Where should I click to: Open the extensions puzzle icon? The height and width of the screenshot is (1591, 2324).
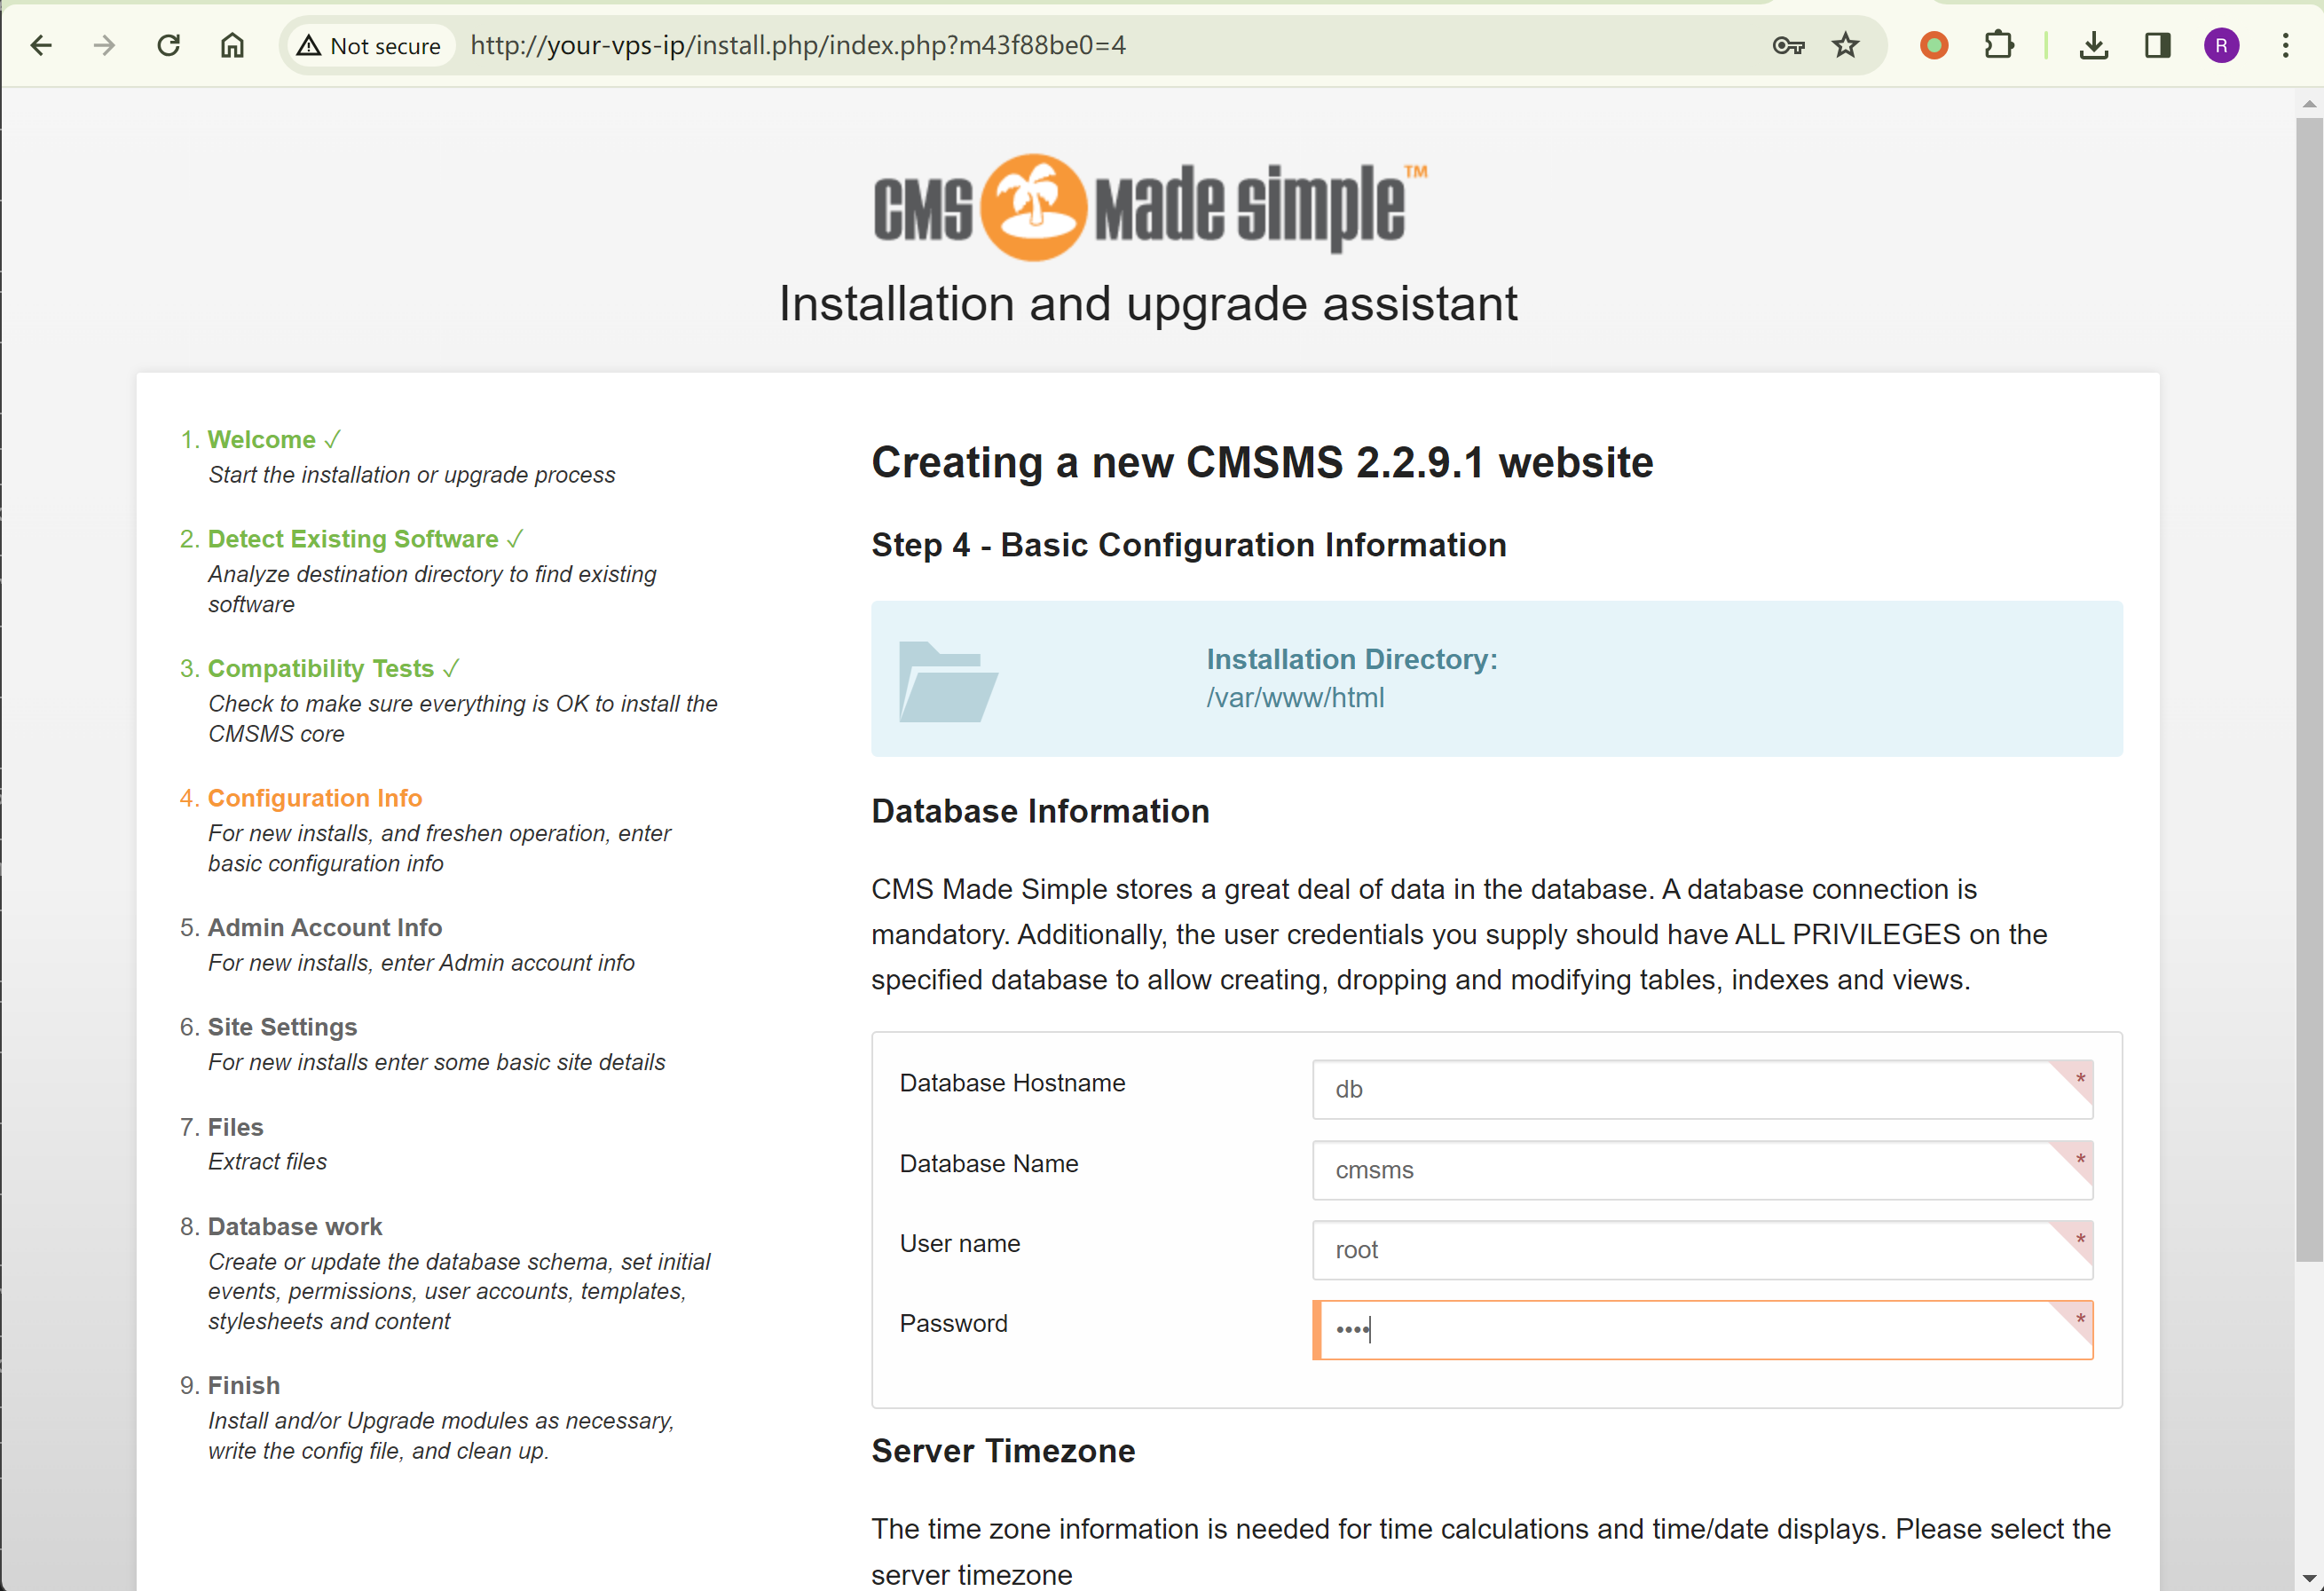pyautogui.click(x=1998, y=45)
